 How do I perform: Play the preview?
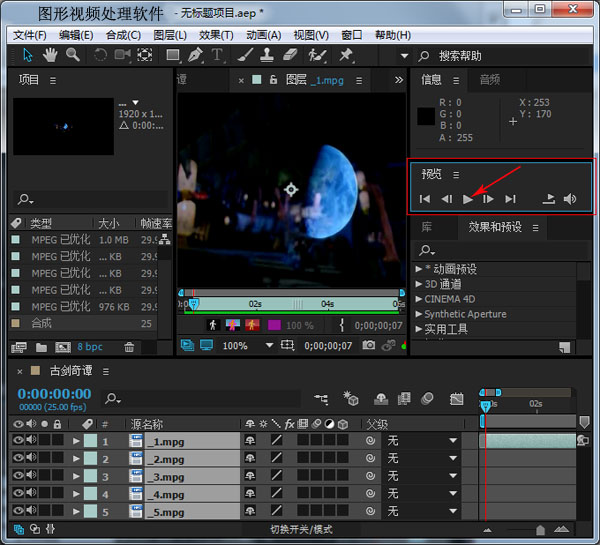(x=467, y=199)
